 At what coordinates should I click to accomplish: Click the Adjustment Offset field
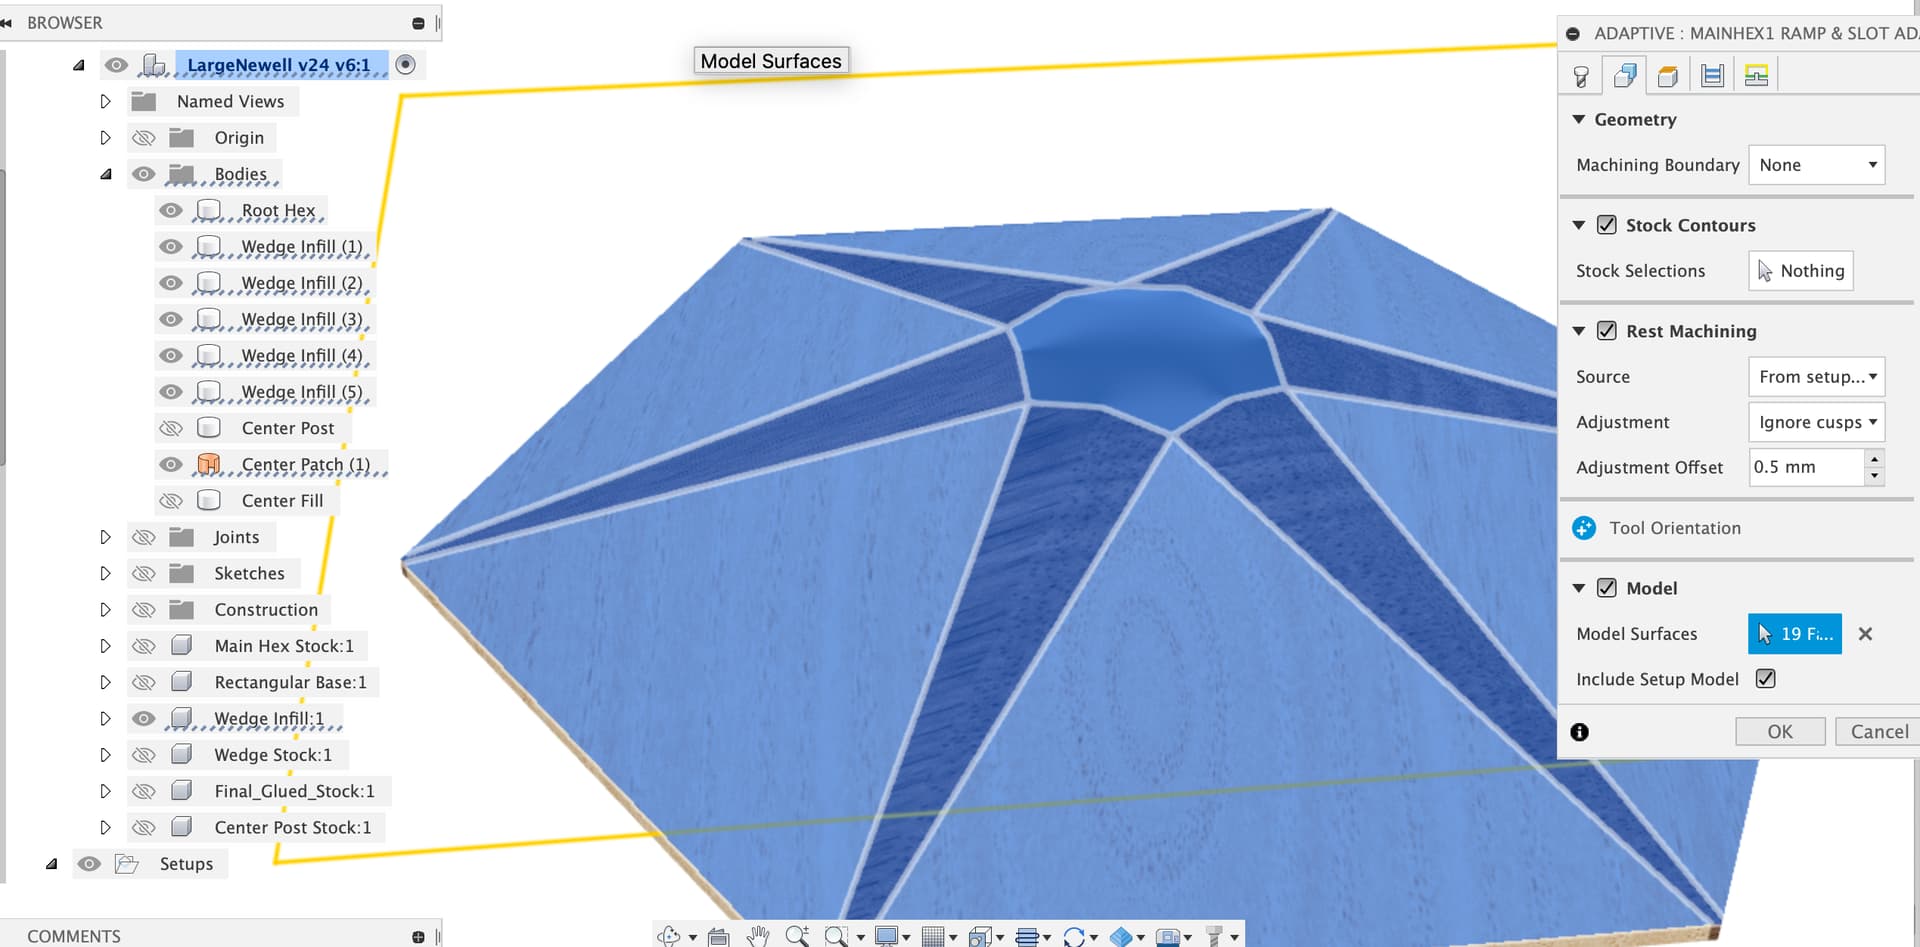1806,467
